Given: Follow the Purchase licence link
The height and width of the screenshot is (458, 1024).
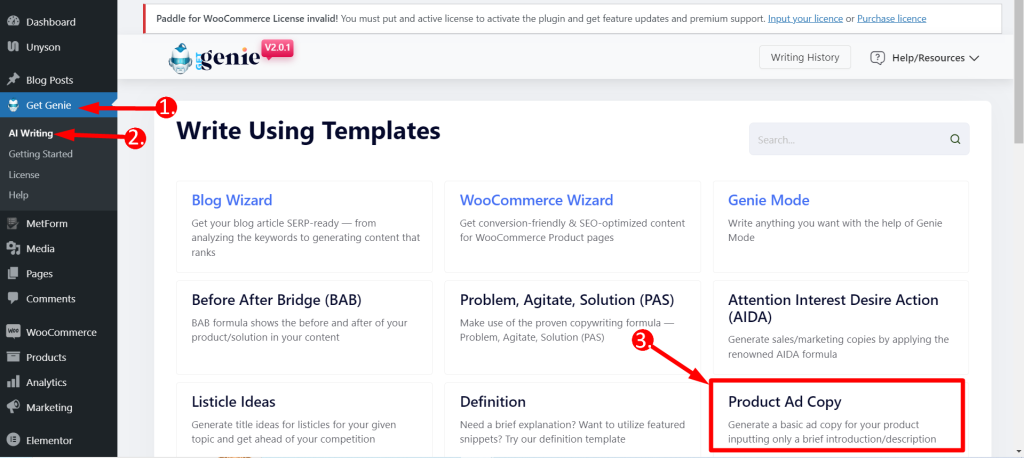Looking at the screenshot, I should click(891, 18).
